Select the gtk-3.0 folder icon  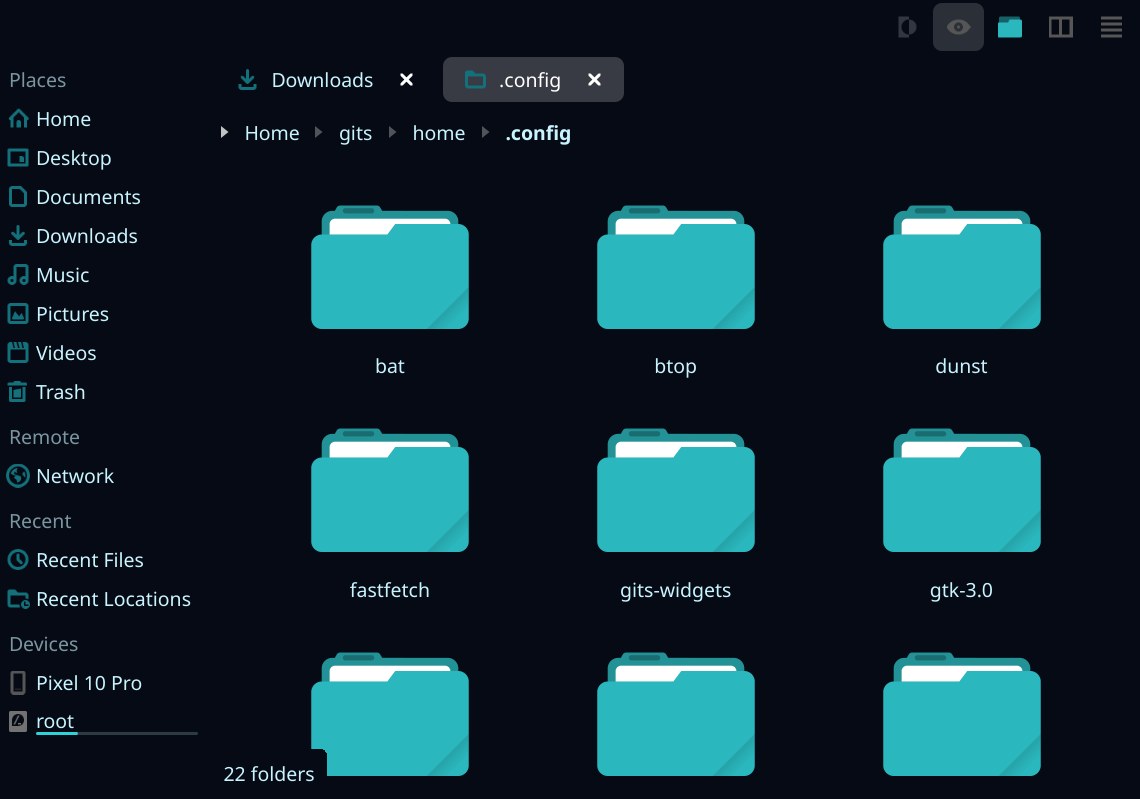coord(961,491)
